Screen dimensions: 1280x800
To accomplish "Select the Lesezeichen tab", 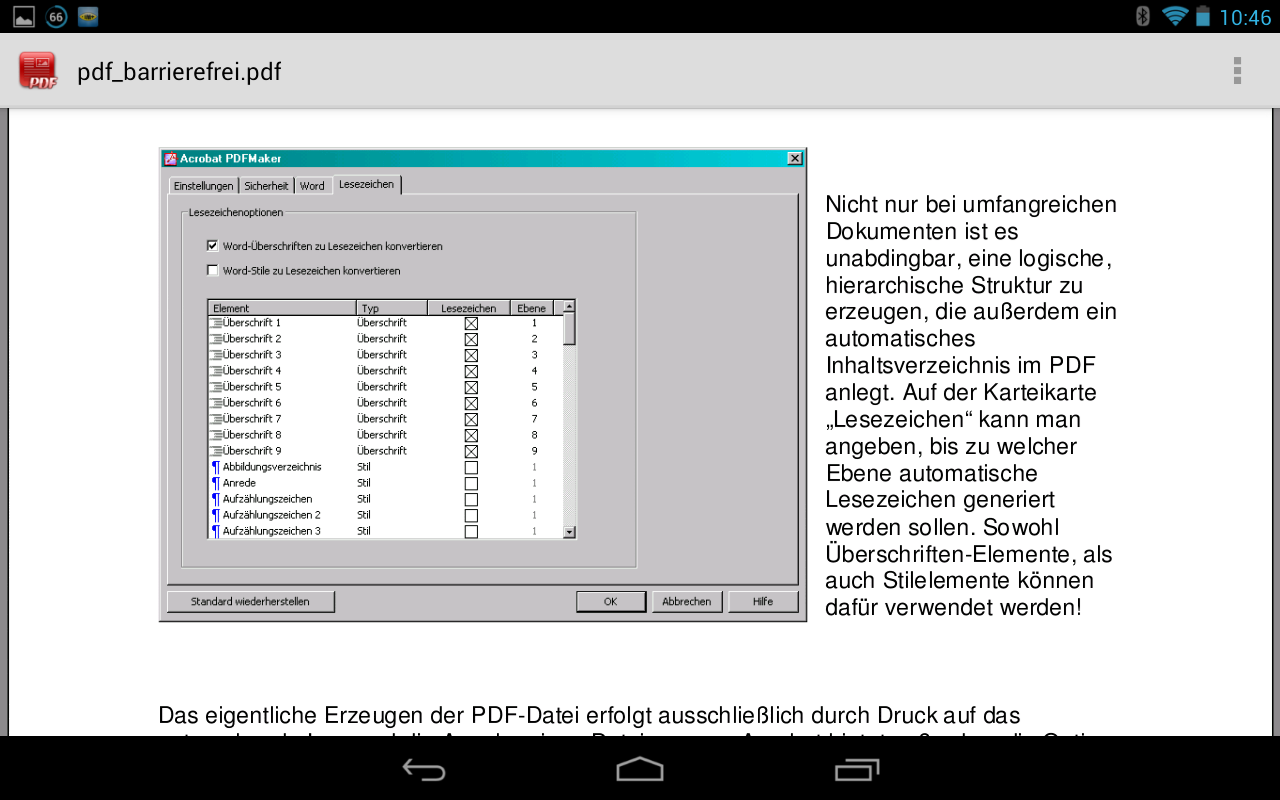I will [x=366, y=184].
